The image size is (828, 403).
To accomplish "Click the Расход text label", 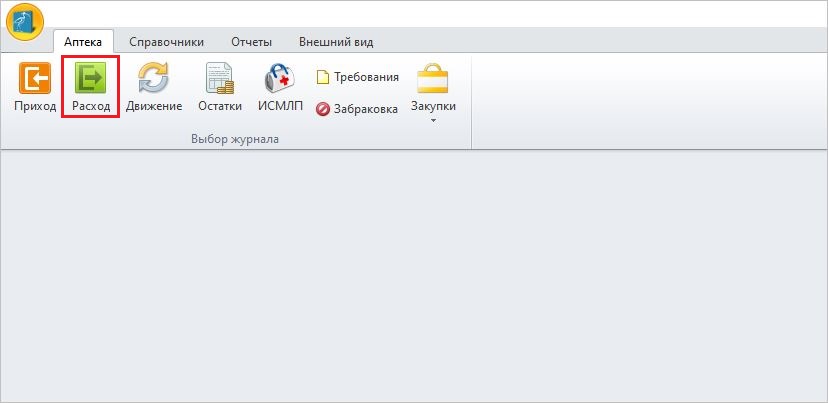I will pos(91,106).
